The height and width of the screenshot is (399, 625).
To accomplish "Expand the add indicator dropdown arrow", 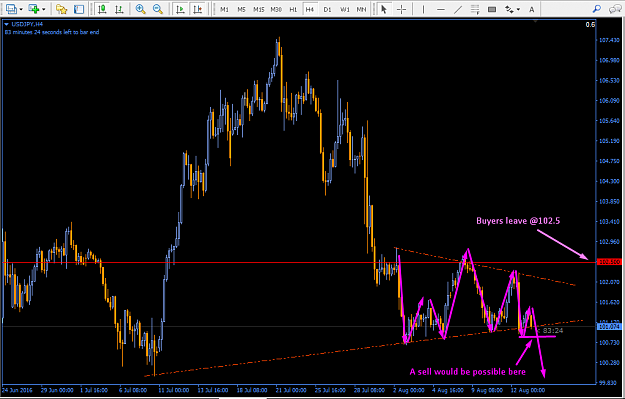I will click(43, 9).
